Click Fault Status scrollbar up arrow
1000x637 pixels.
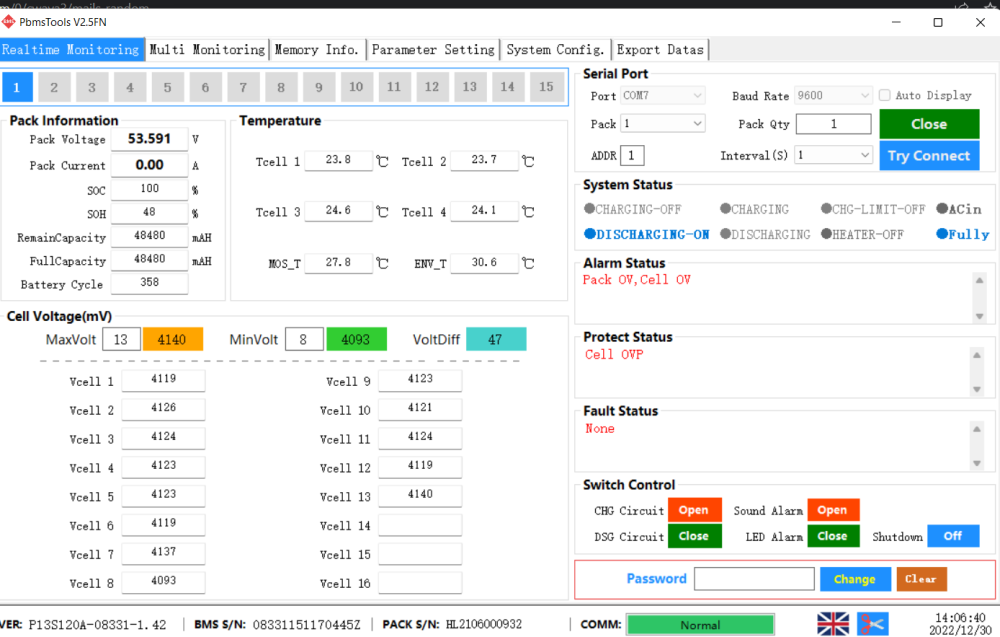click(977, 429)
